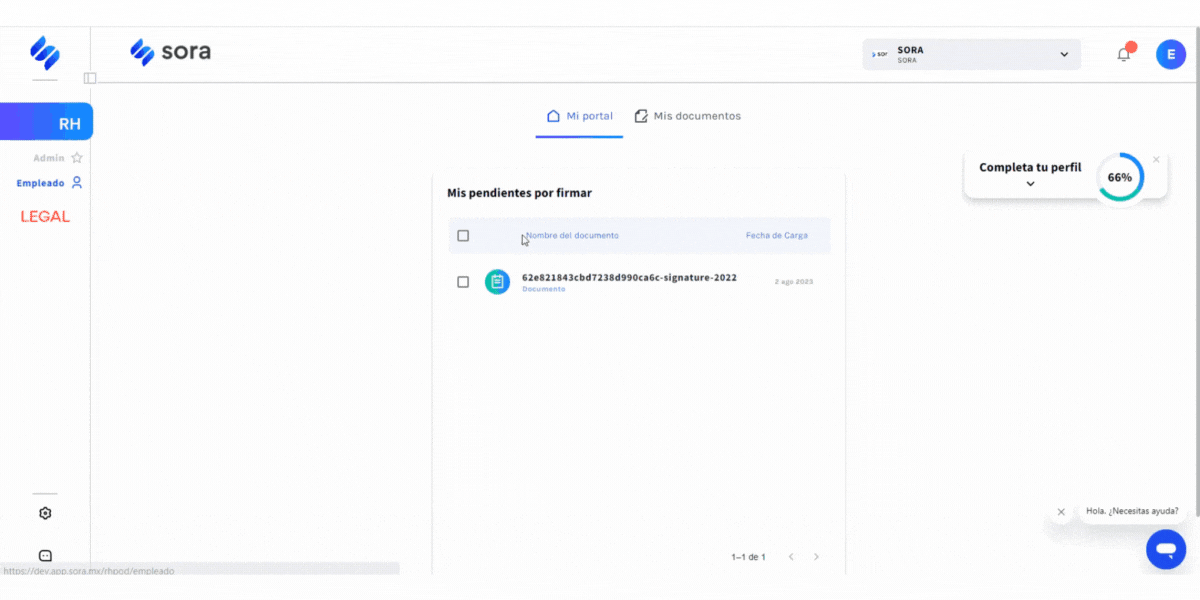Select the checkbox for the signature-2022 document

(463, 282)
